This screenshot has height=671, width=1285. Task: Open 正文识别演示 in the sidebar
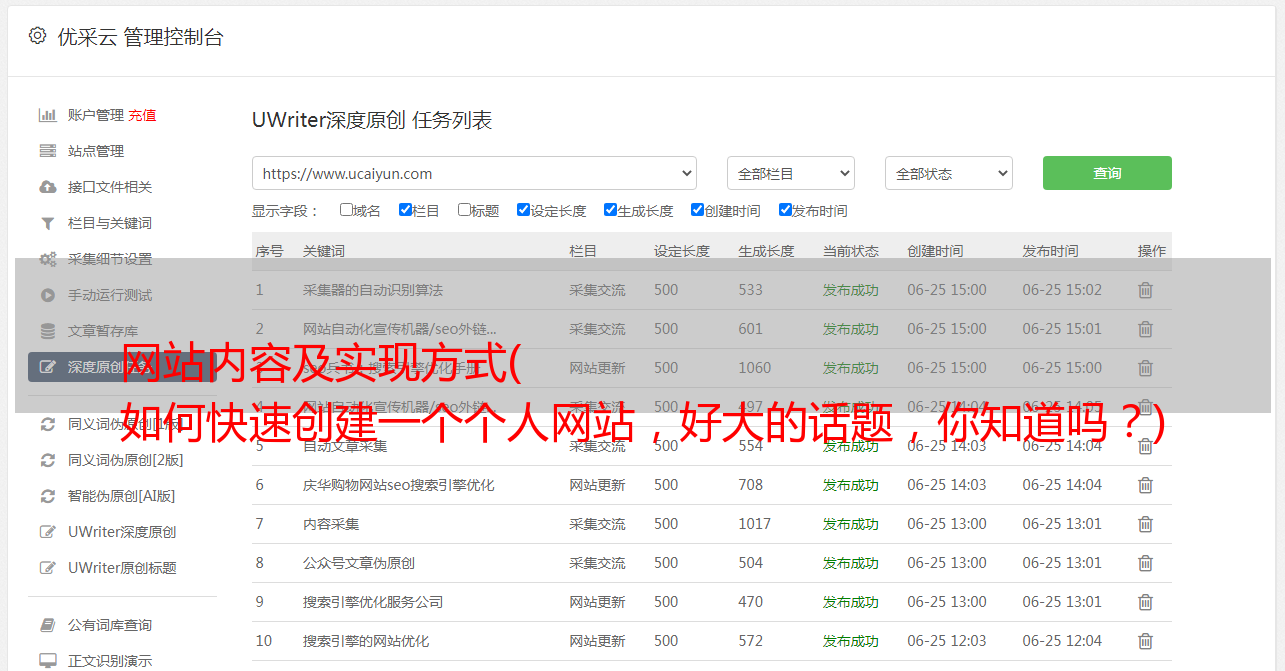(x=110, y=661)
